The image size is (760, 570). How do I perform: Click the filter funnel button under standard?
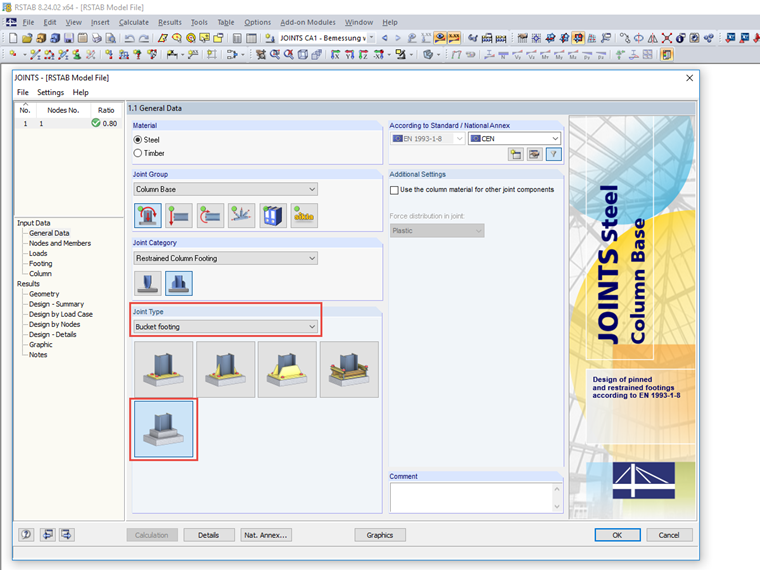click(x=554, y=155)
